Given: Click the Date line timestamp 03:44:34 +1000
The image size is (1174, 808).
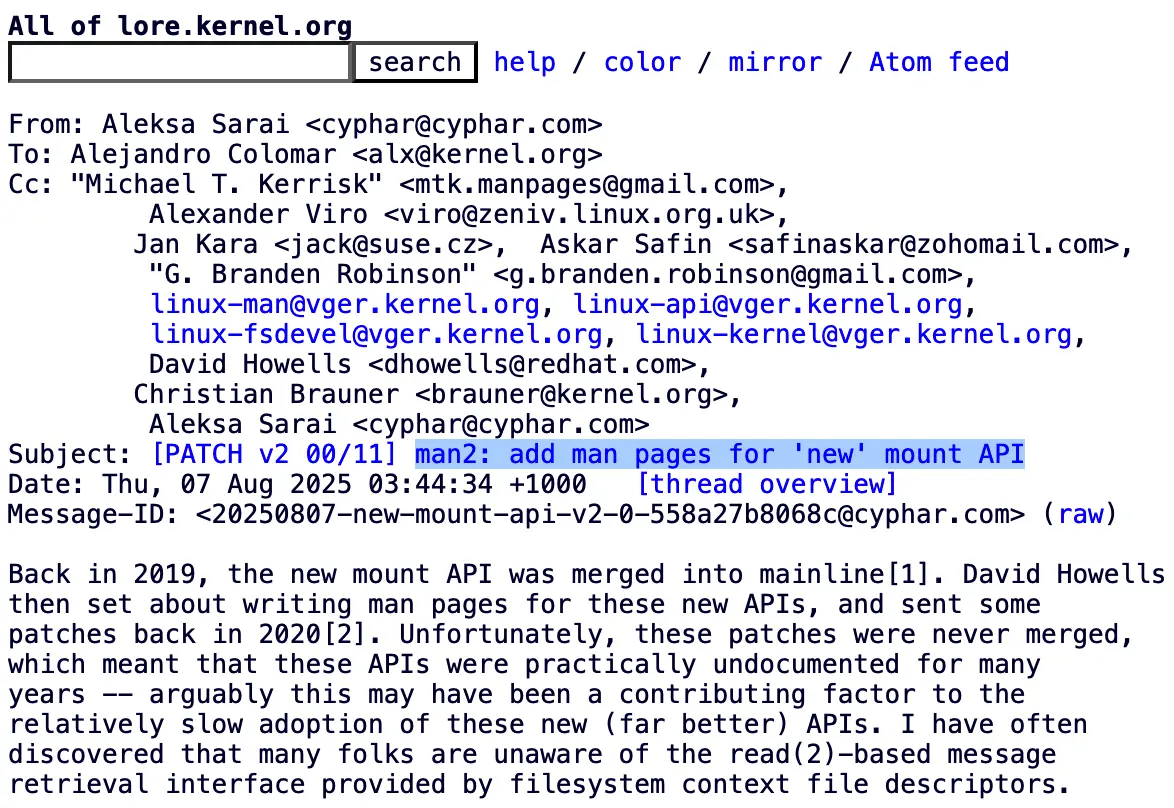Looking at the screenshot, I should 477,485.
